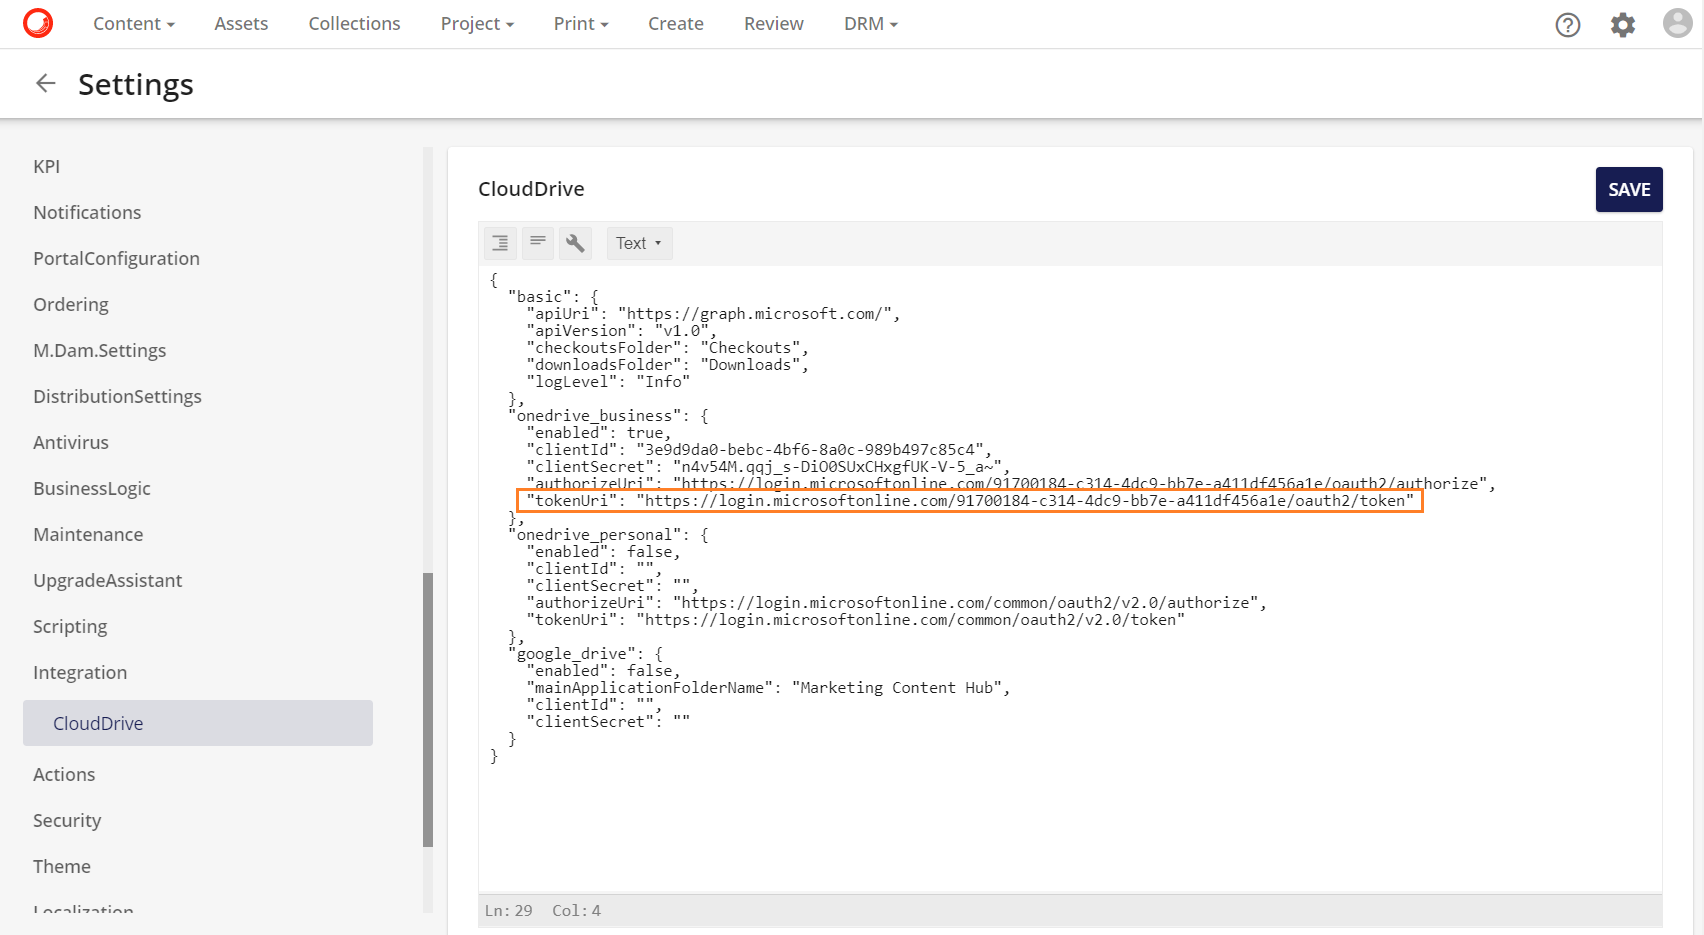Click the settings list scrollbar
Viewport: 1704px width, 935px height.
click(x=428, y=710)
